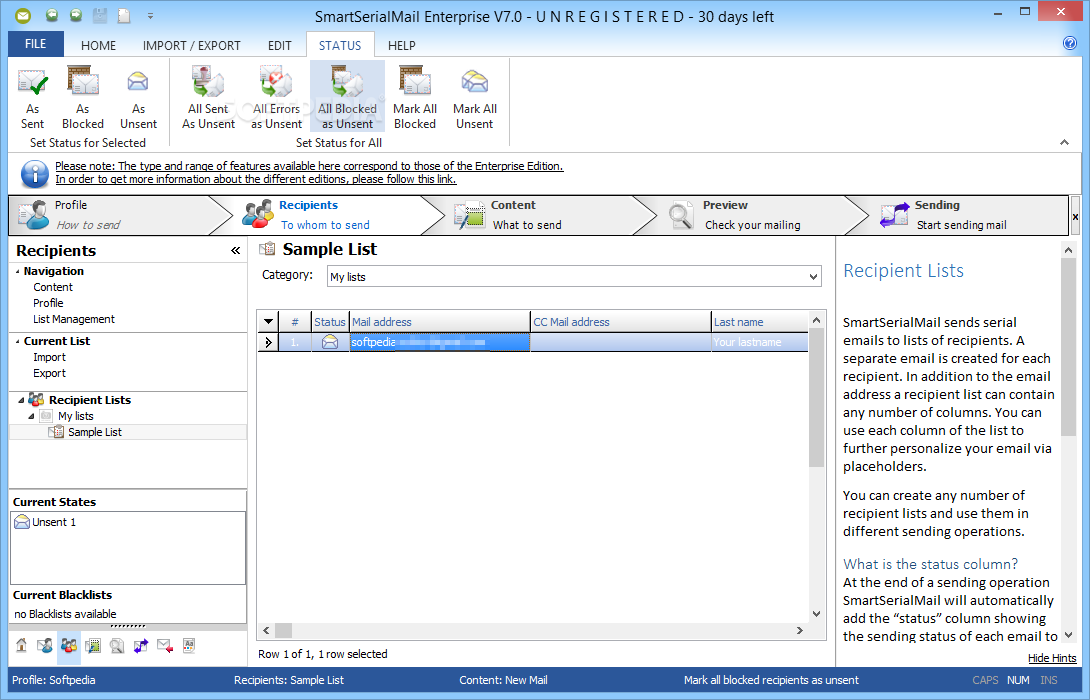Open Content under Navigation

point(53,287)
